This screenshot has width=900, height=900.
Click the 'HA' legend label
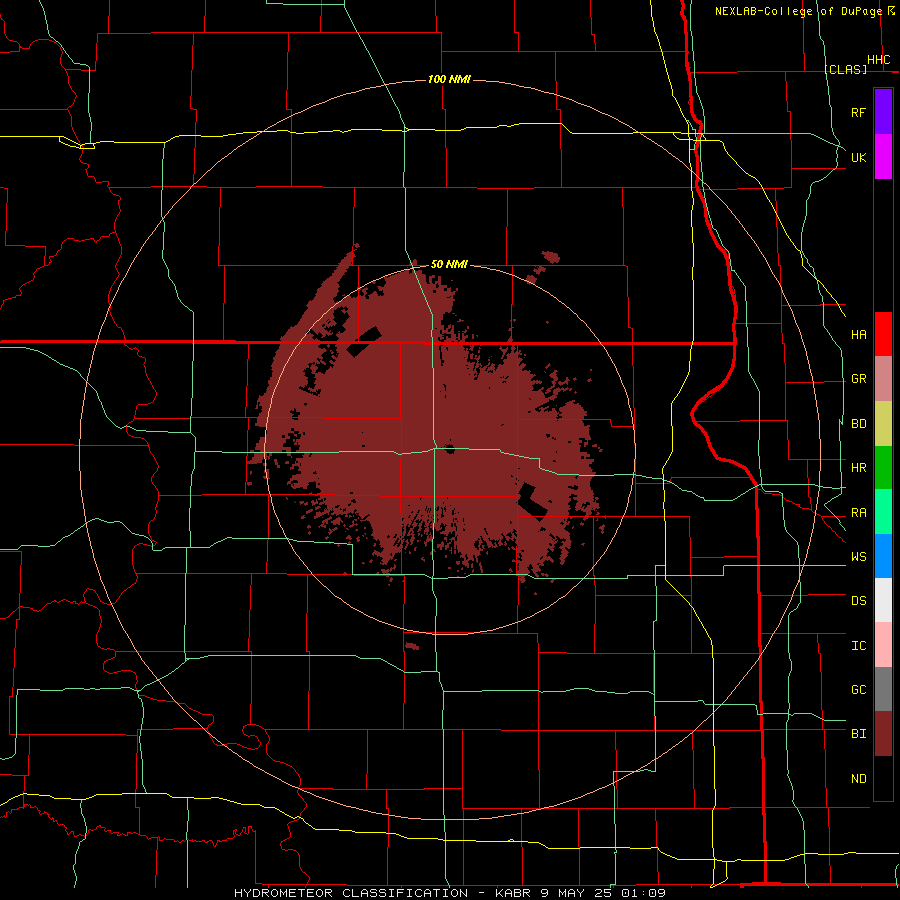click(x=859, y=335)
